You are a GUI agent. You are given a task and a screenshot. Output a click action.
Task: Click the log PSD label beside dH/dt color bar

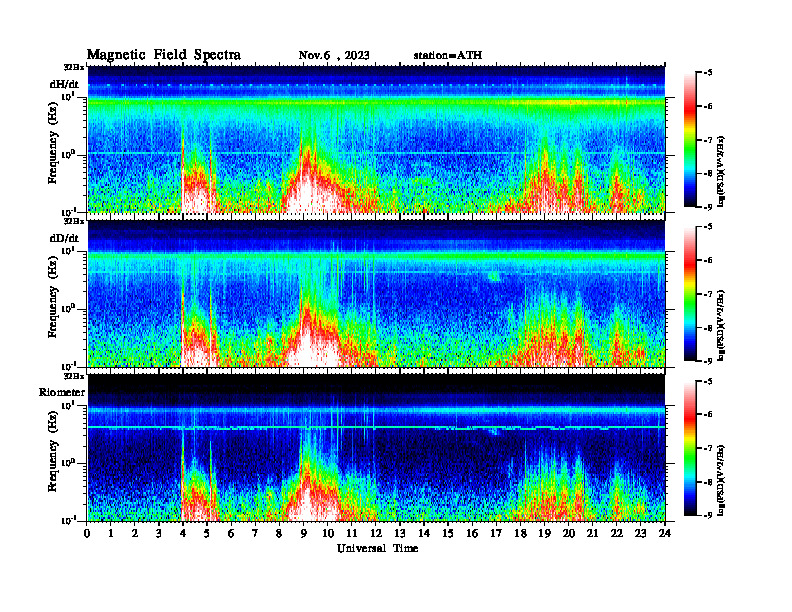pyautogui.click(x=722, y=171)
